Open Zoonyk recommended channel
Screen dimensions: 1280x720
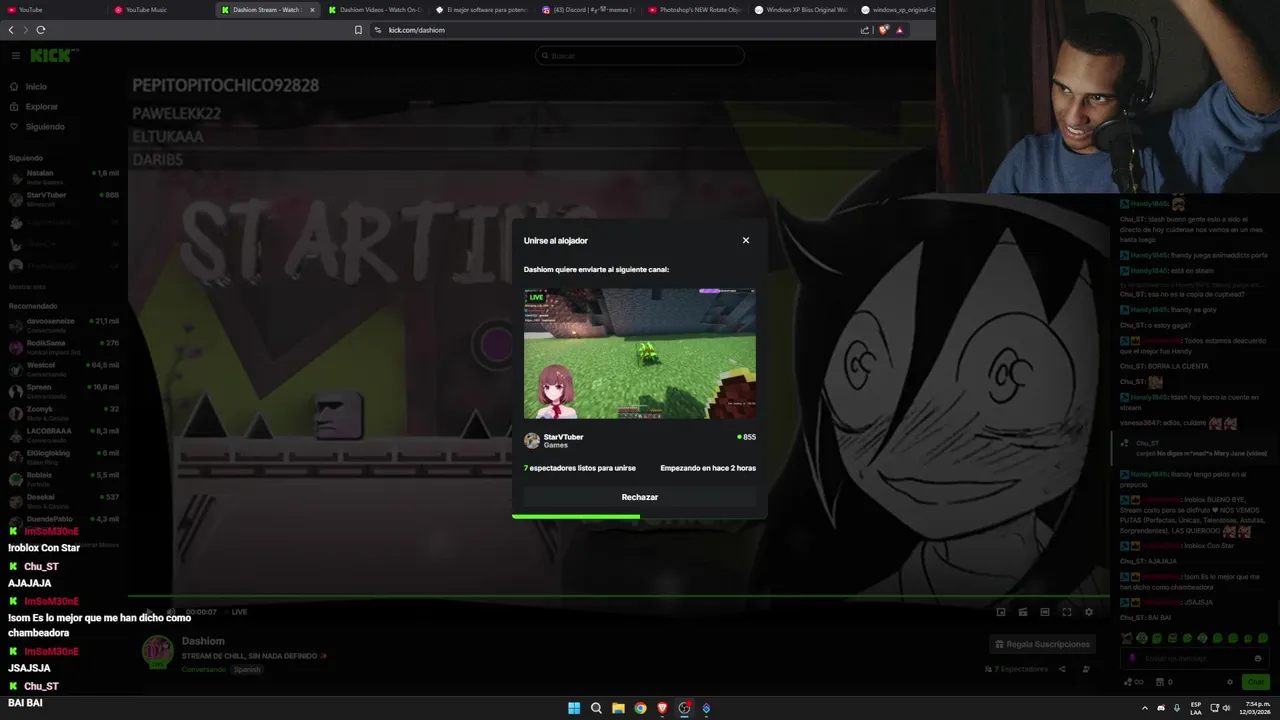click(63, 412)
